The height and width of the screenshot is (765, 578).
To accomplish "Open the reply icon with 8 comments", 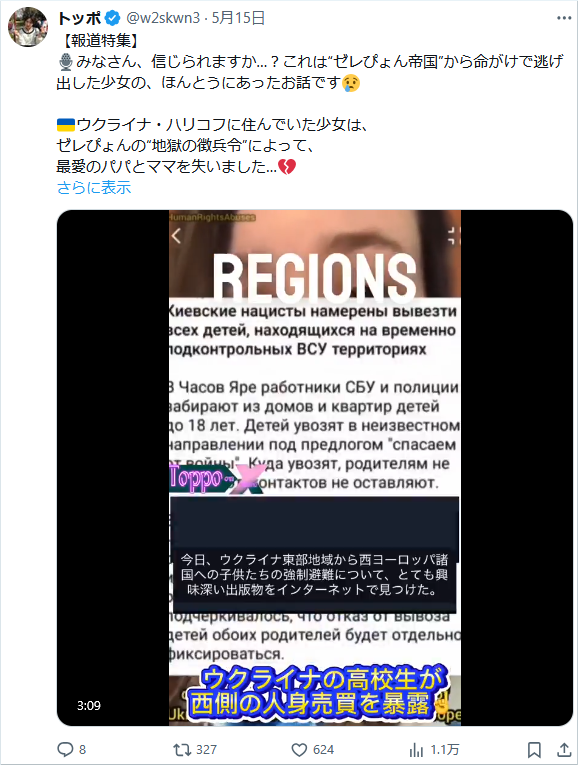I will click(65, 749).
